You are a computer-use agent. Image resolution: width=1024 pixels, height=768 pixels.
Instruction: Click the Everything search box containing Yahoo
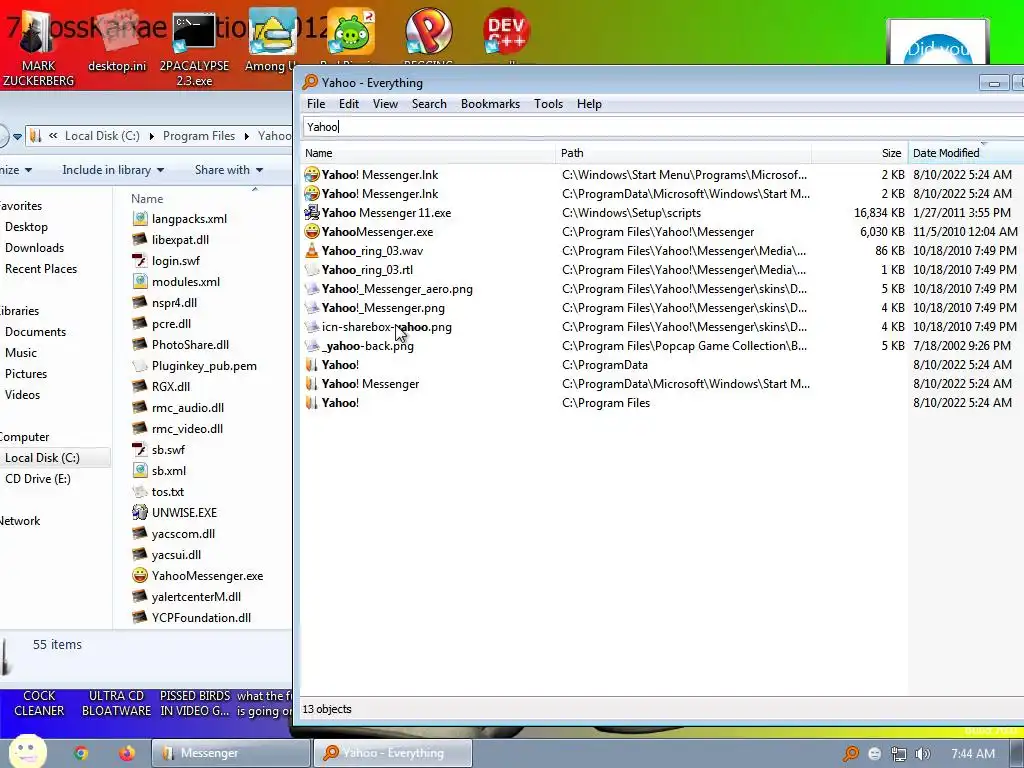[x=663, y=127]
